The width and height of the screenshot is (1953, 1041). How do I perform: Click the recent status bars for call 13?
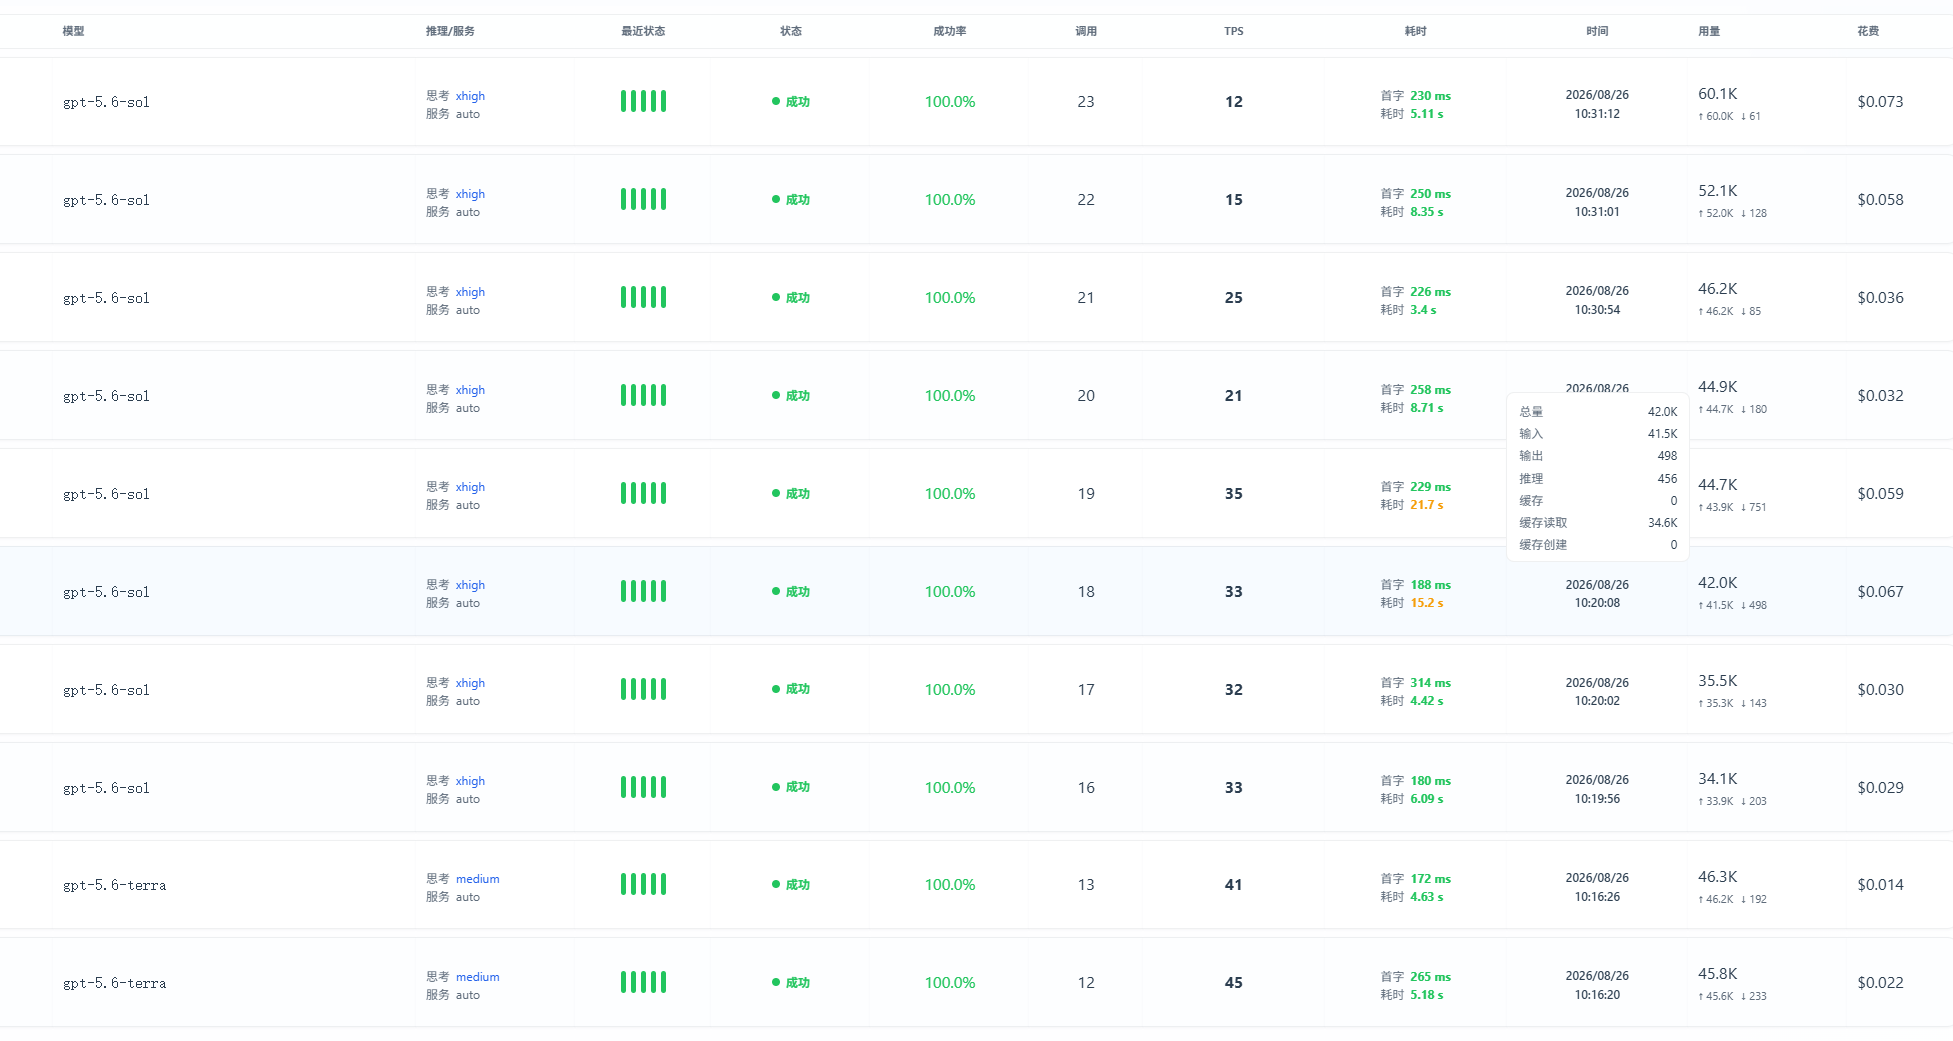click(x=643, y=884)
